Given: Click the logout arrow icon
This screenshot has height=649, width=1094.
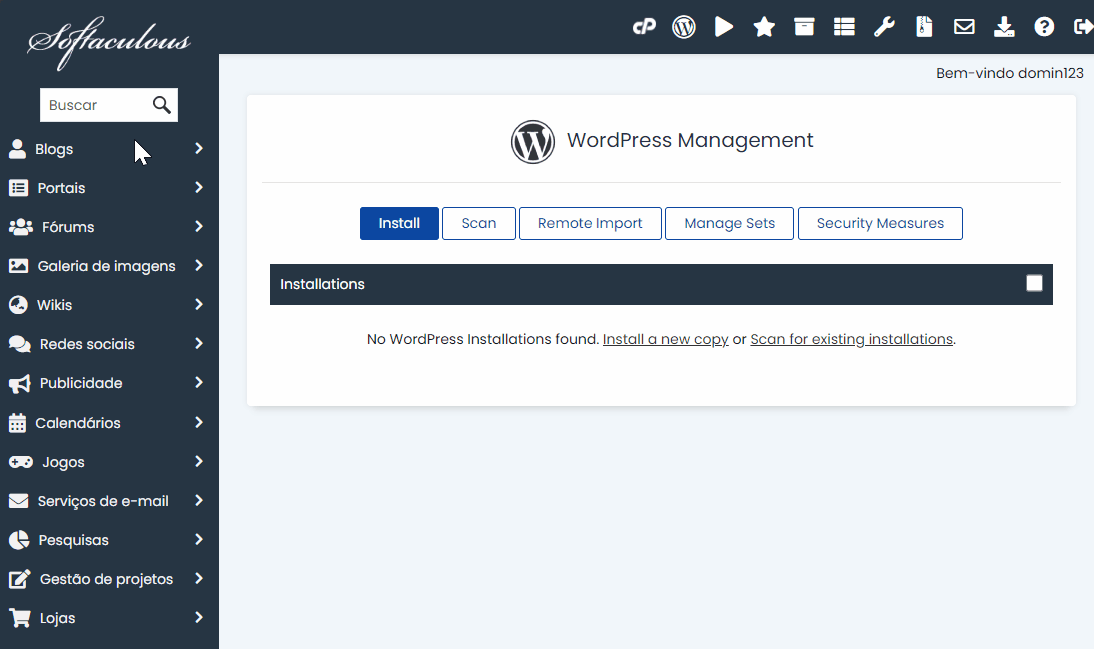Looking at the screenshot, I should pyautogui.click(x=1084, y=27).
